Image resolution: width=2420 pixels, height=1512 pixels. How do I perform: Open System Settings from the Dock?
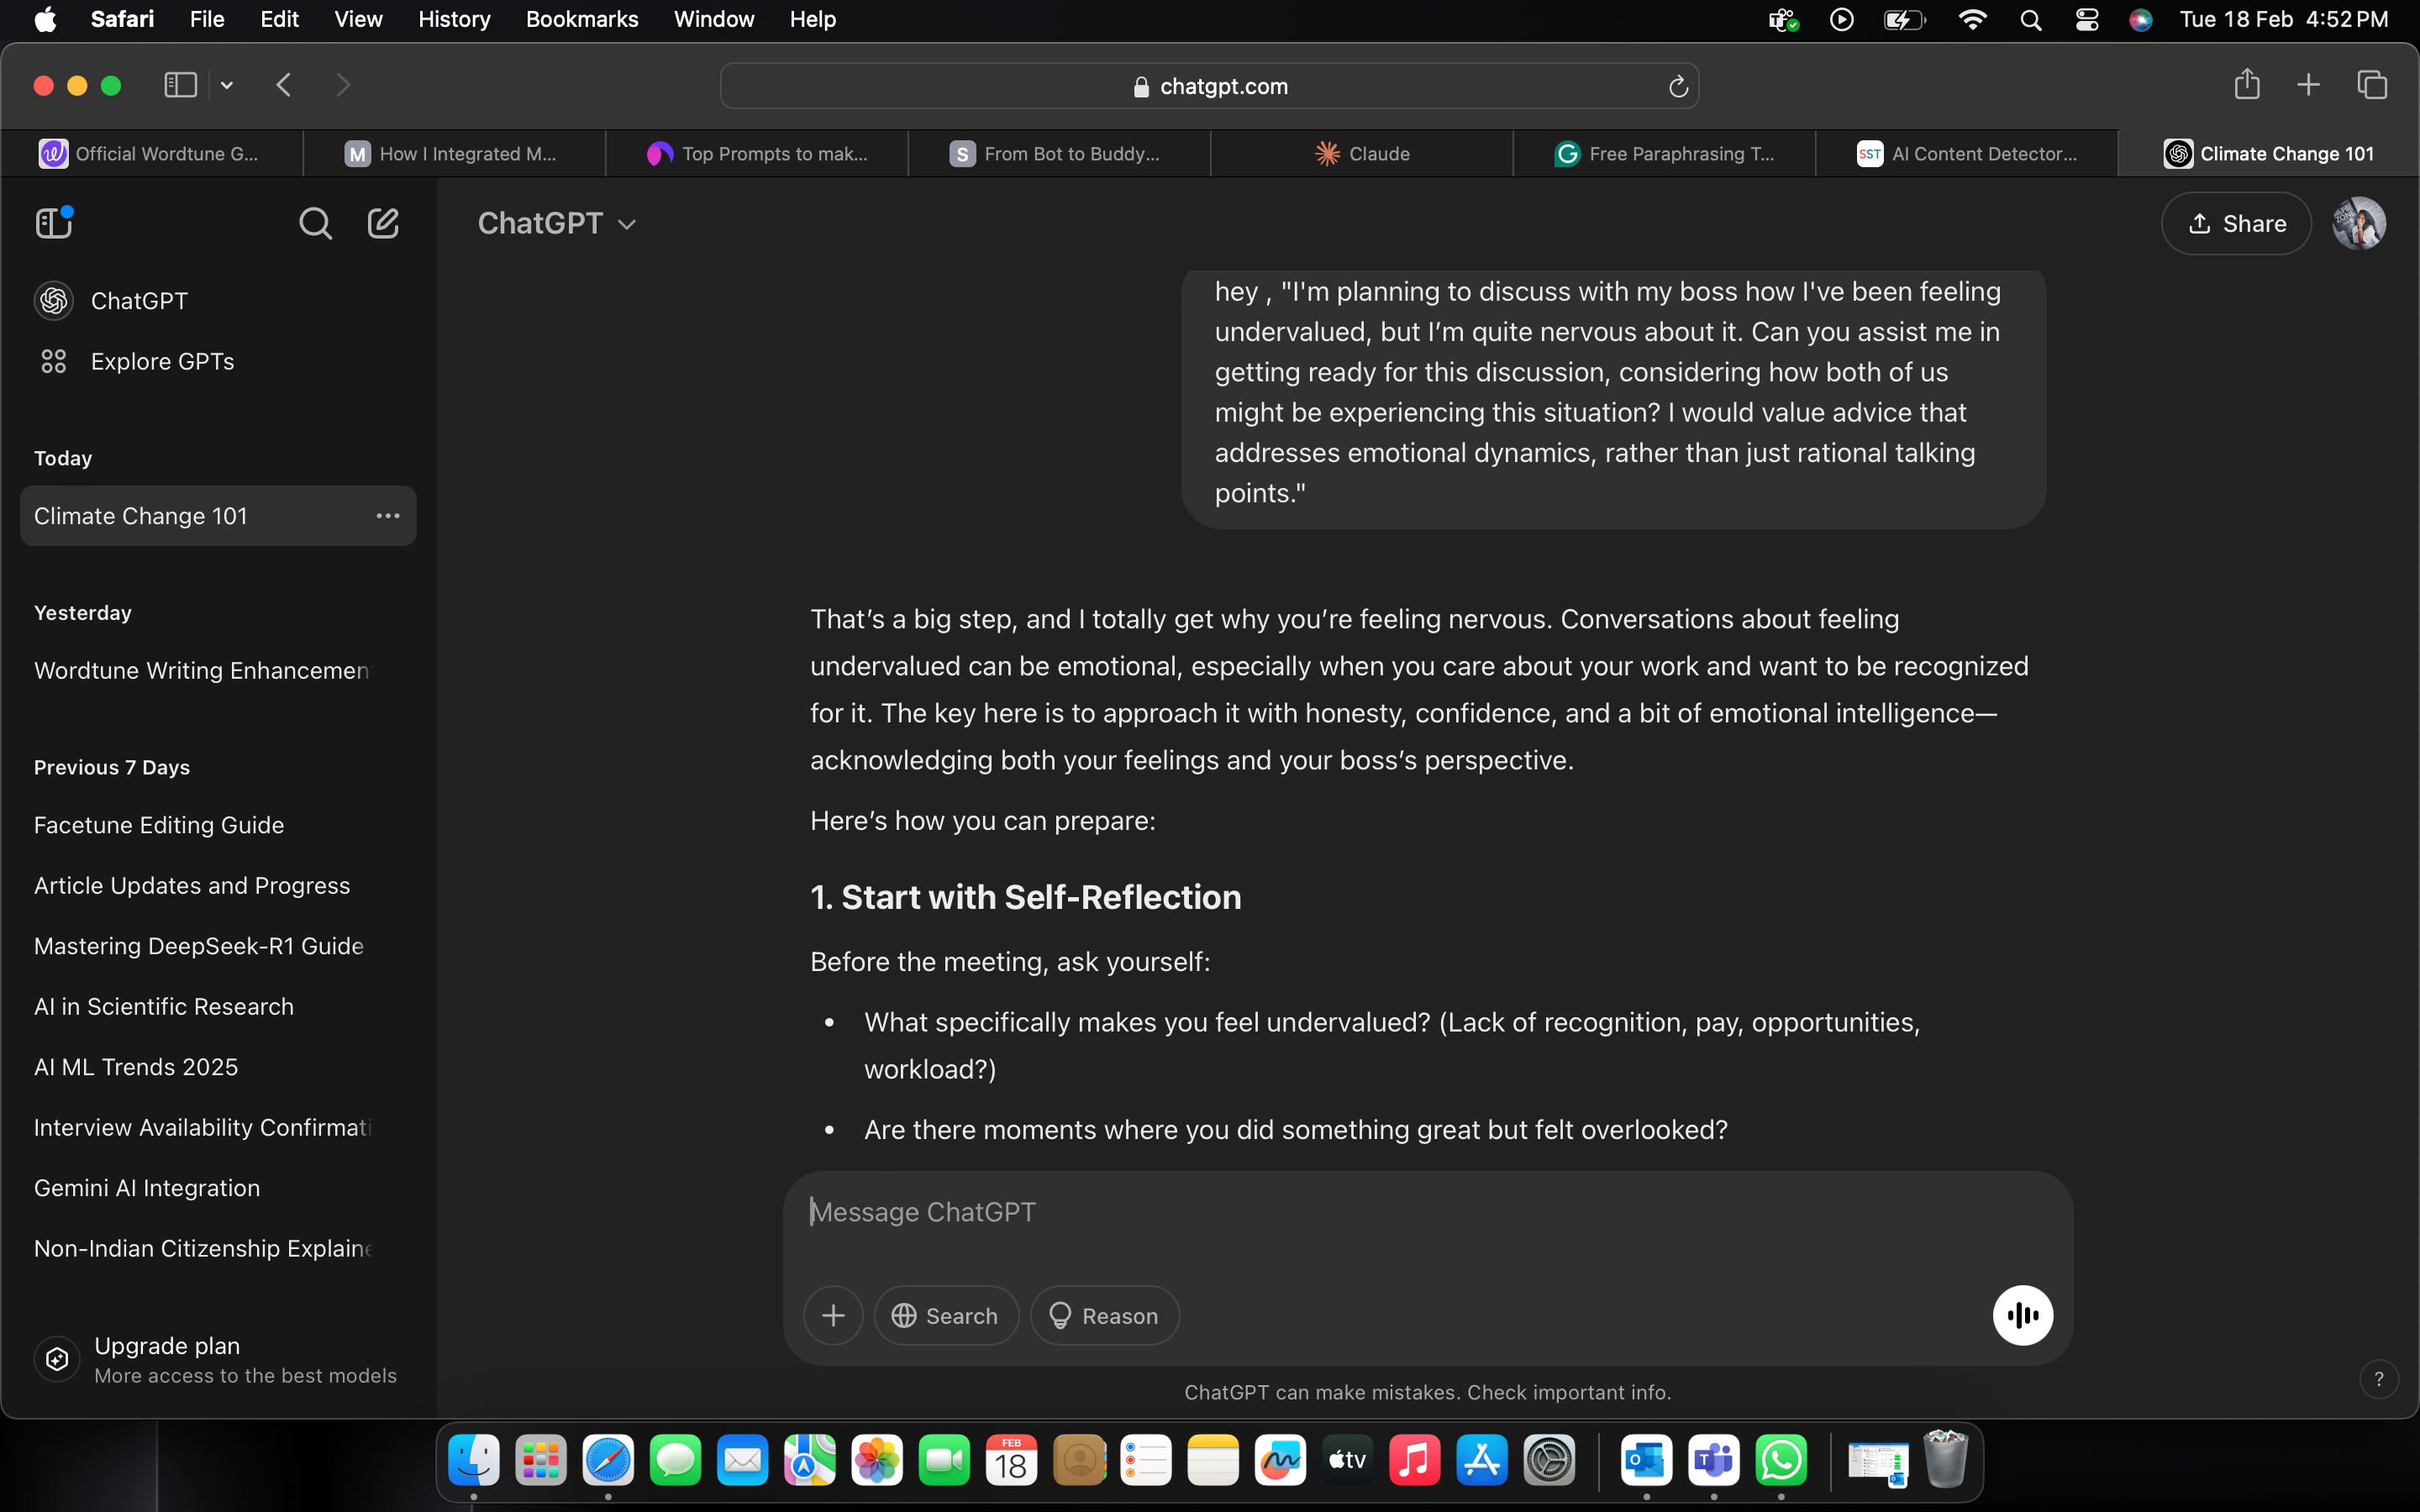click(1549, 1461)
